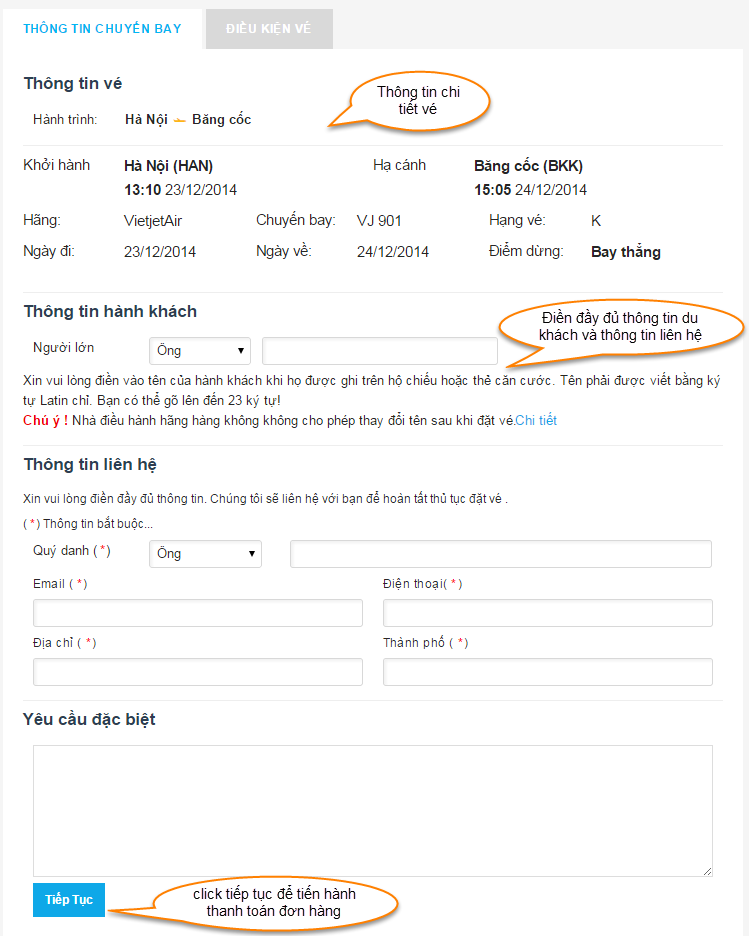Click the Người lớn passenger name field
The height and width of the screenshot is (936, 749).
click(380, 350)
